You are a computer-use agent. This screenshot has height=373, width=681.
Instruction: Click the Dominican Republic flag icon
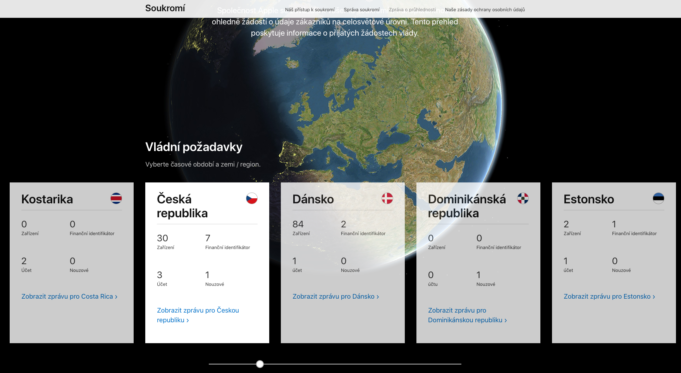click(523, 198)
